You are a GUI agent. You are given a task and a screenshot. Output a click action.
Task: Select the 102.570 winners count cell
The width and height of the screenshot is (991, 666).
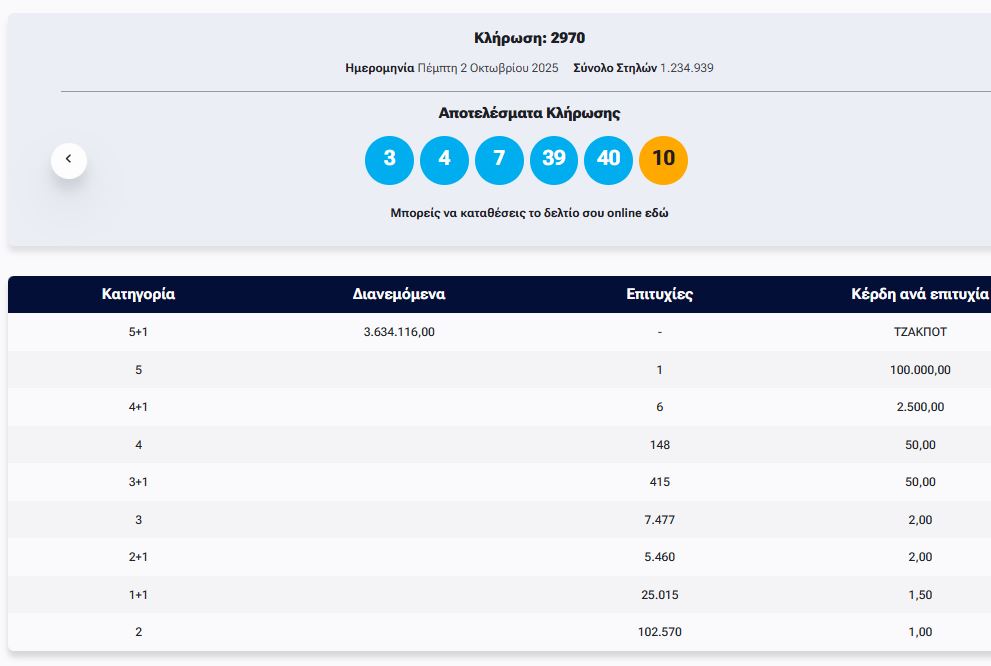[x=659, y=632]
